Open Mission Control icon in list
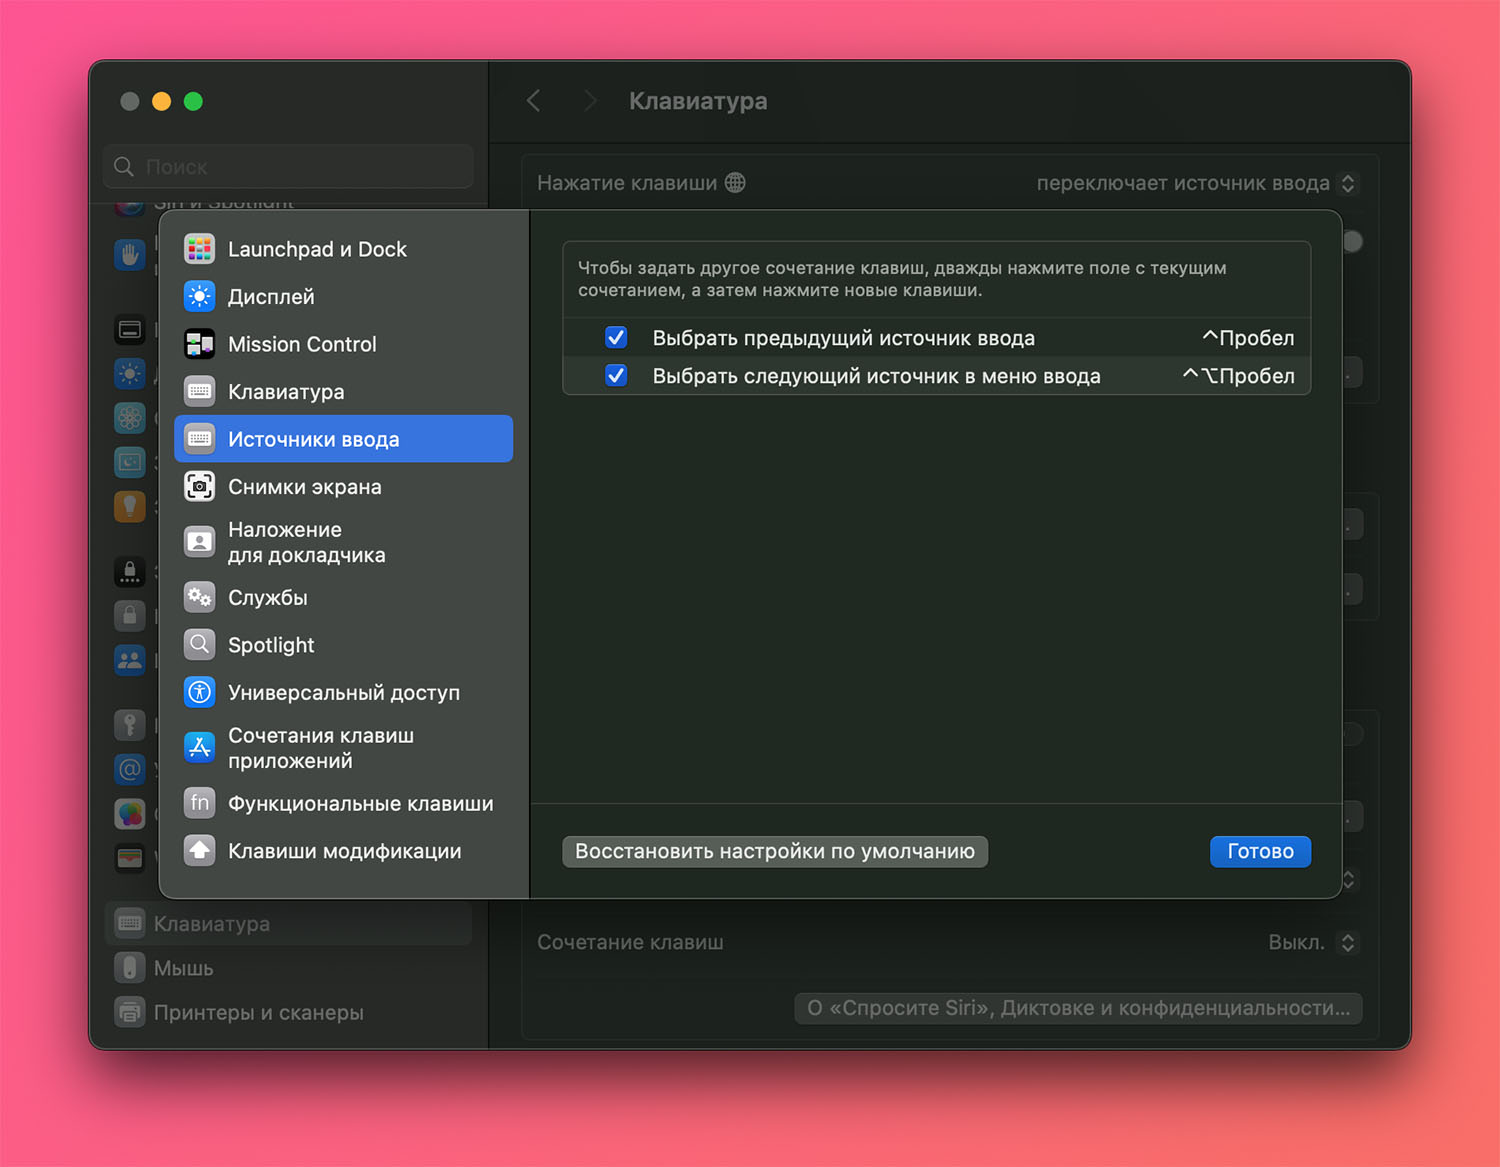Viewport: 1500px width, 1167px height. coord(200,344)
